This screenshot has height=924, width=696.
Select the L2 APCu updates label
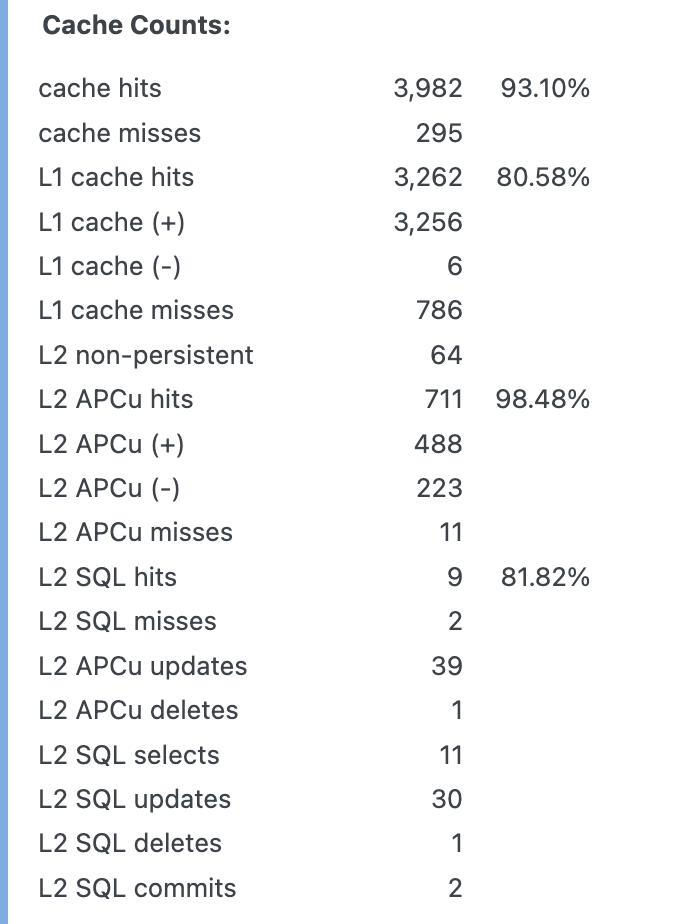[143, 666]
